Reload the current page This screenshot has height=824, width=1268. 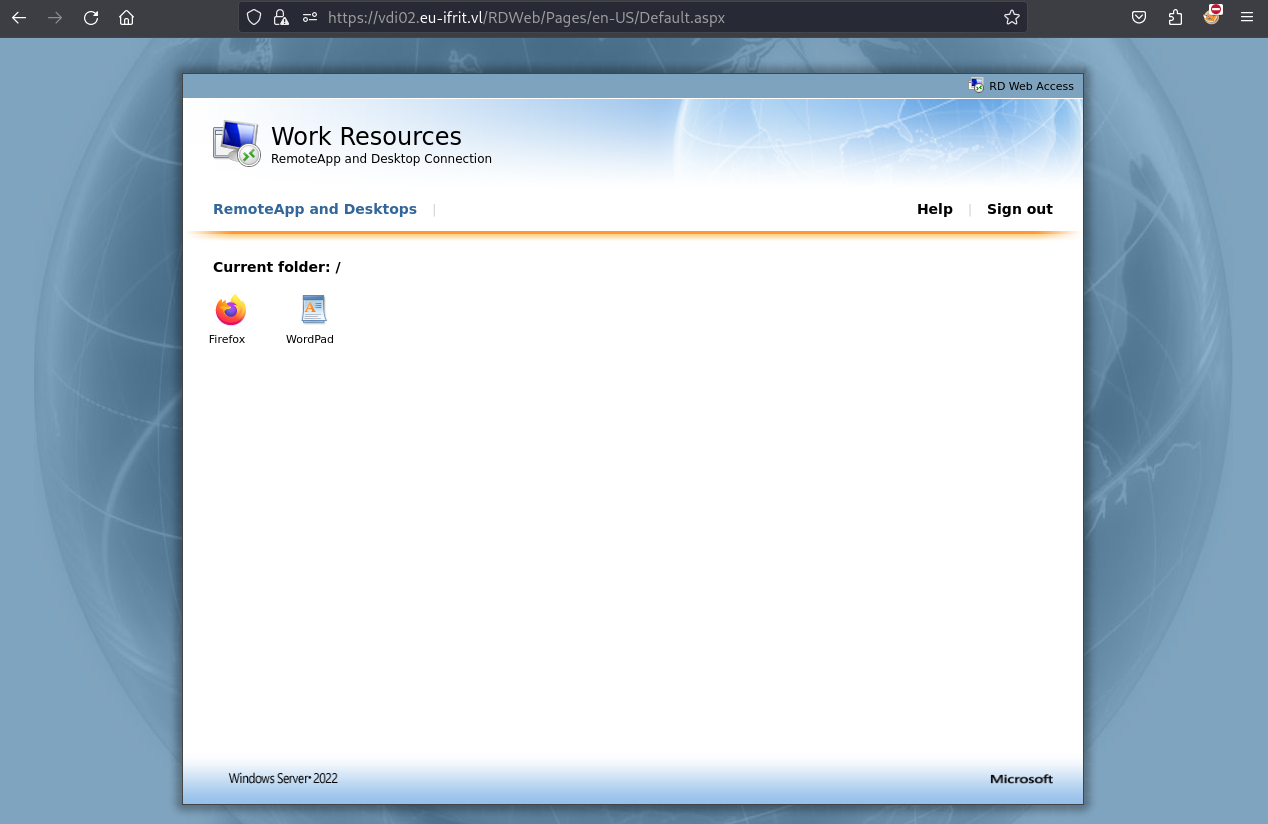tap(91, 17)
